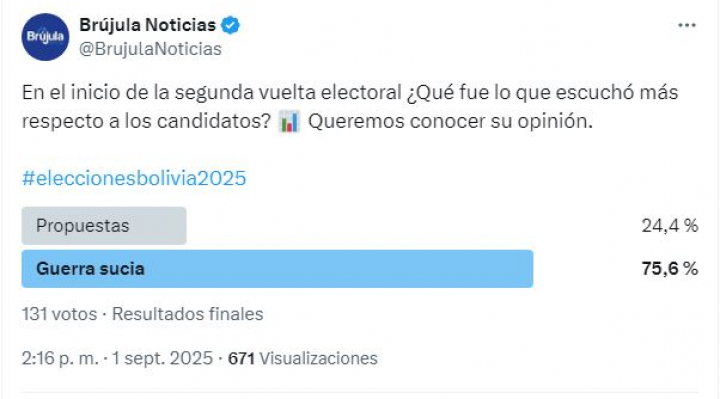The image size is (720, 399).
Task: Click the 24,4 % poll percentage
Action: pyautogui.click(x=670, y=226)
